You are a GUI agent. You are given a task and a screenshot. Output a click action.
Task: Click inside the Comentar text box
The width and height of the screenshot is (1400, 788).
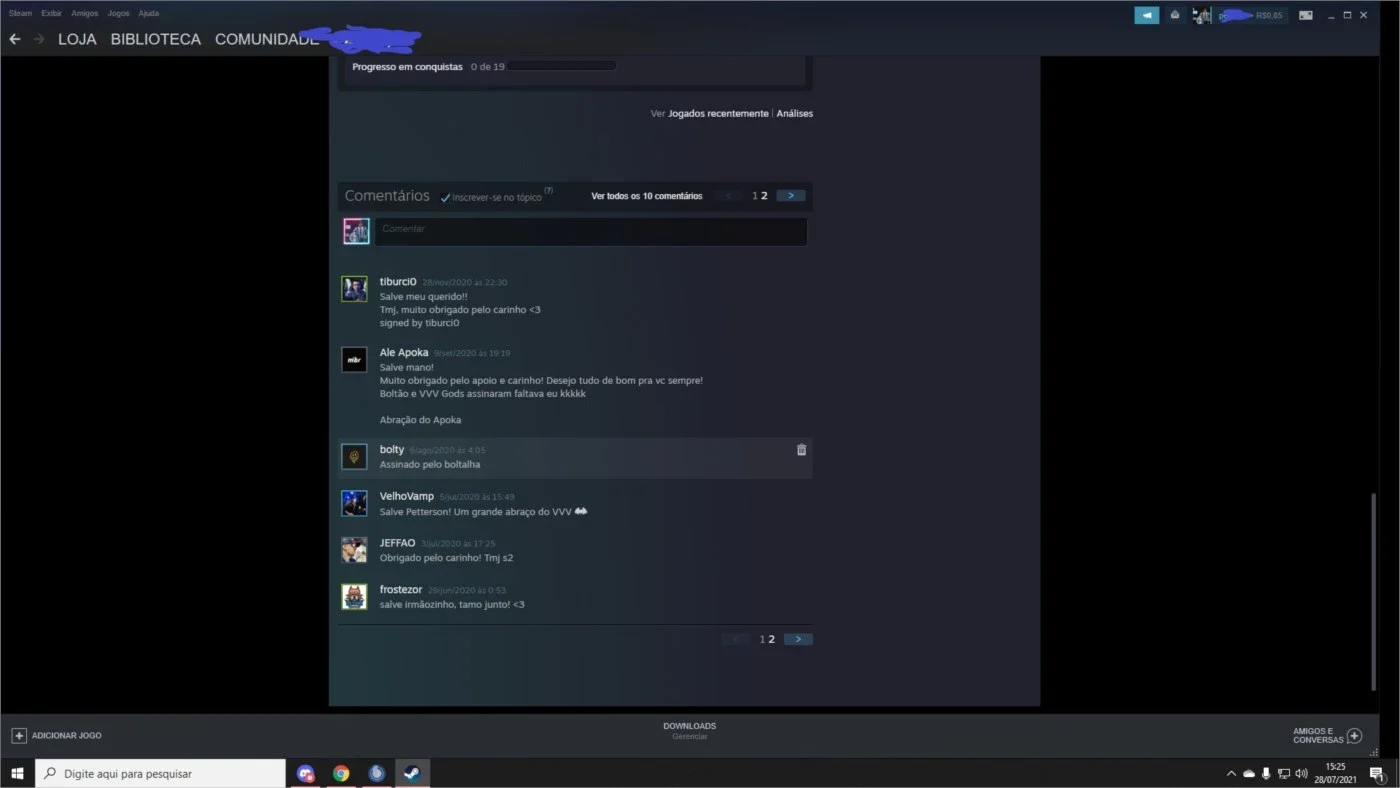[x=590, y=232]
